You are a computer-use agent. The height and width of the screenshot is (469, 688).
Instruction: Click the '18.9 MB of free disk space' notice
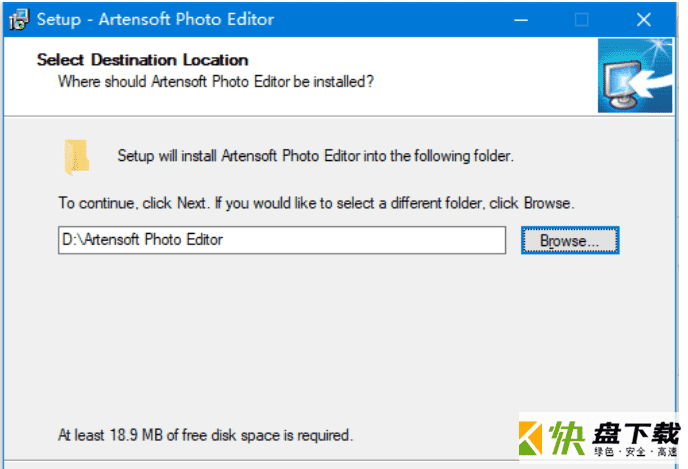[205, 435]
